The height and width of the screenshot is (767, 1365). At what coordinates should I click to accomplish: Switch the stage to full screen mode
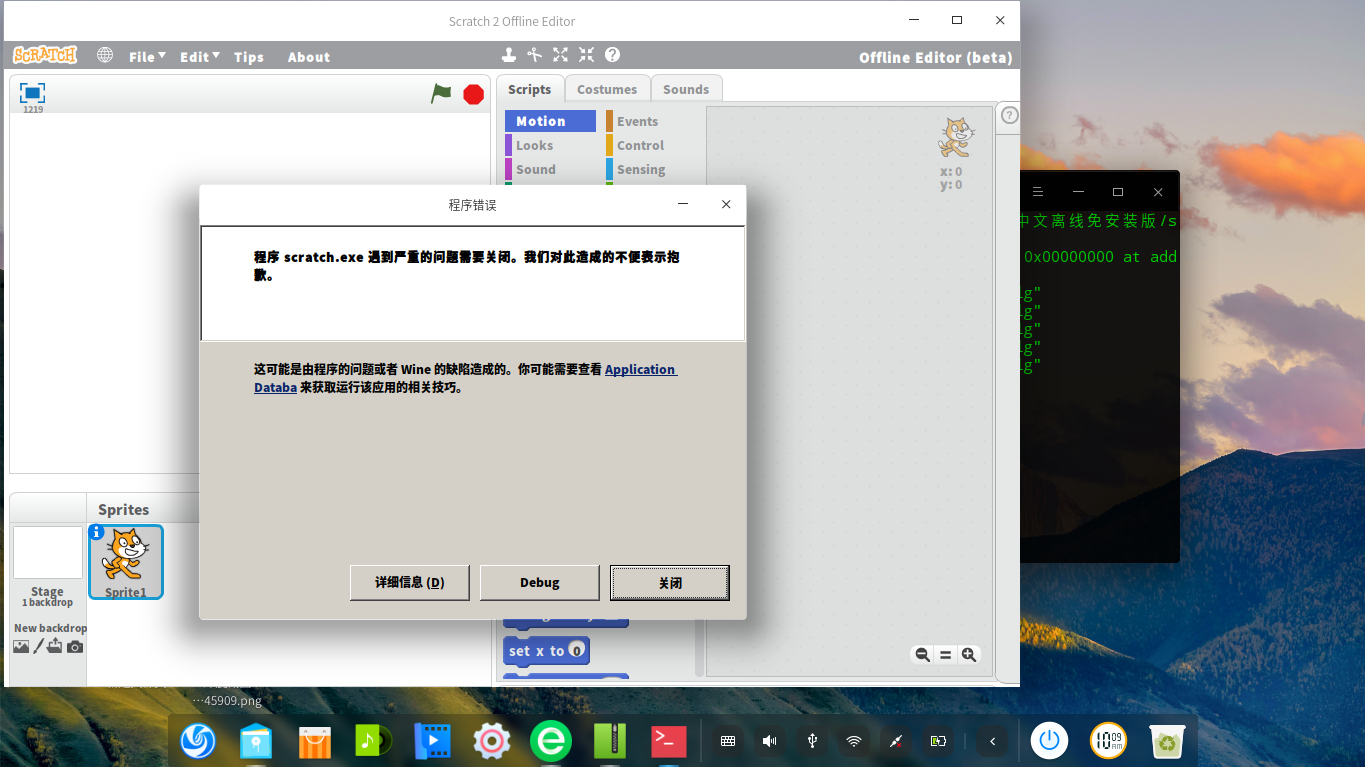pos(32,93)
